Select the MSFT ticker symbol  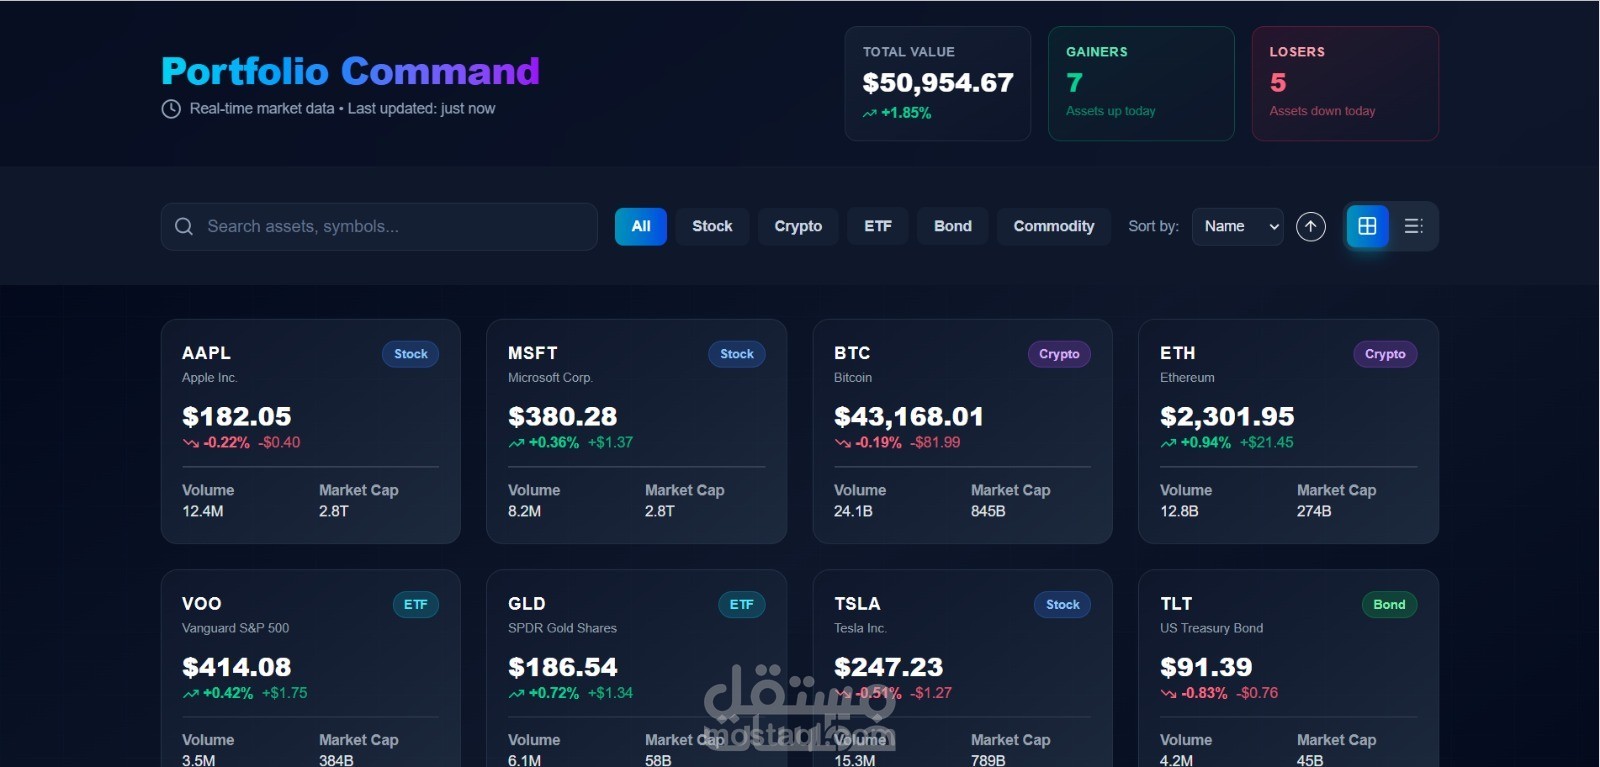533,353
